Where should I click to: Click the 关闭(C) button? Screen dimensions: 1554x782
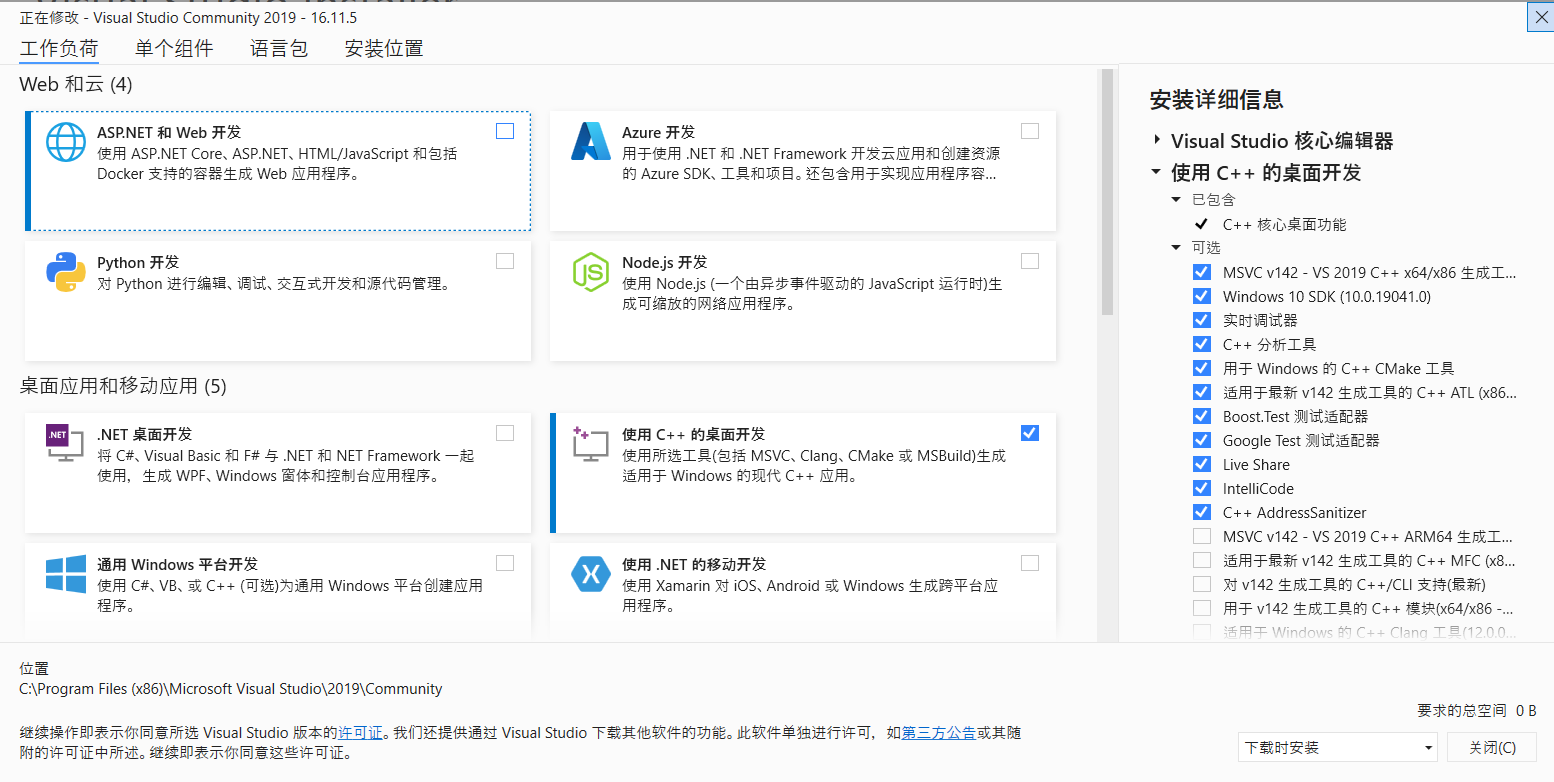tap(1492, 747)
